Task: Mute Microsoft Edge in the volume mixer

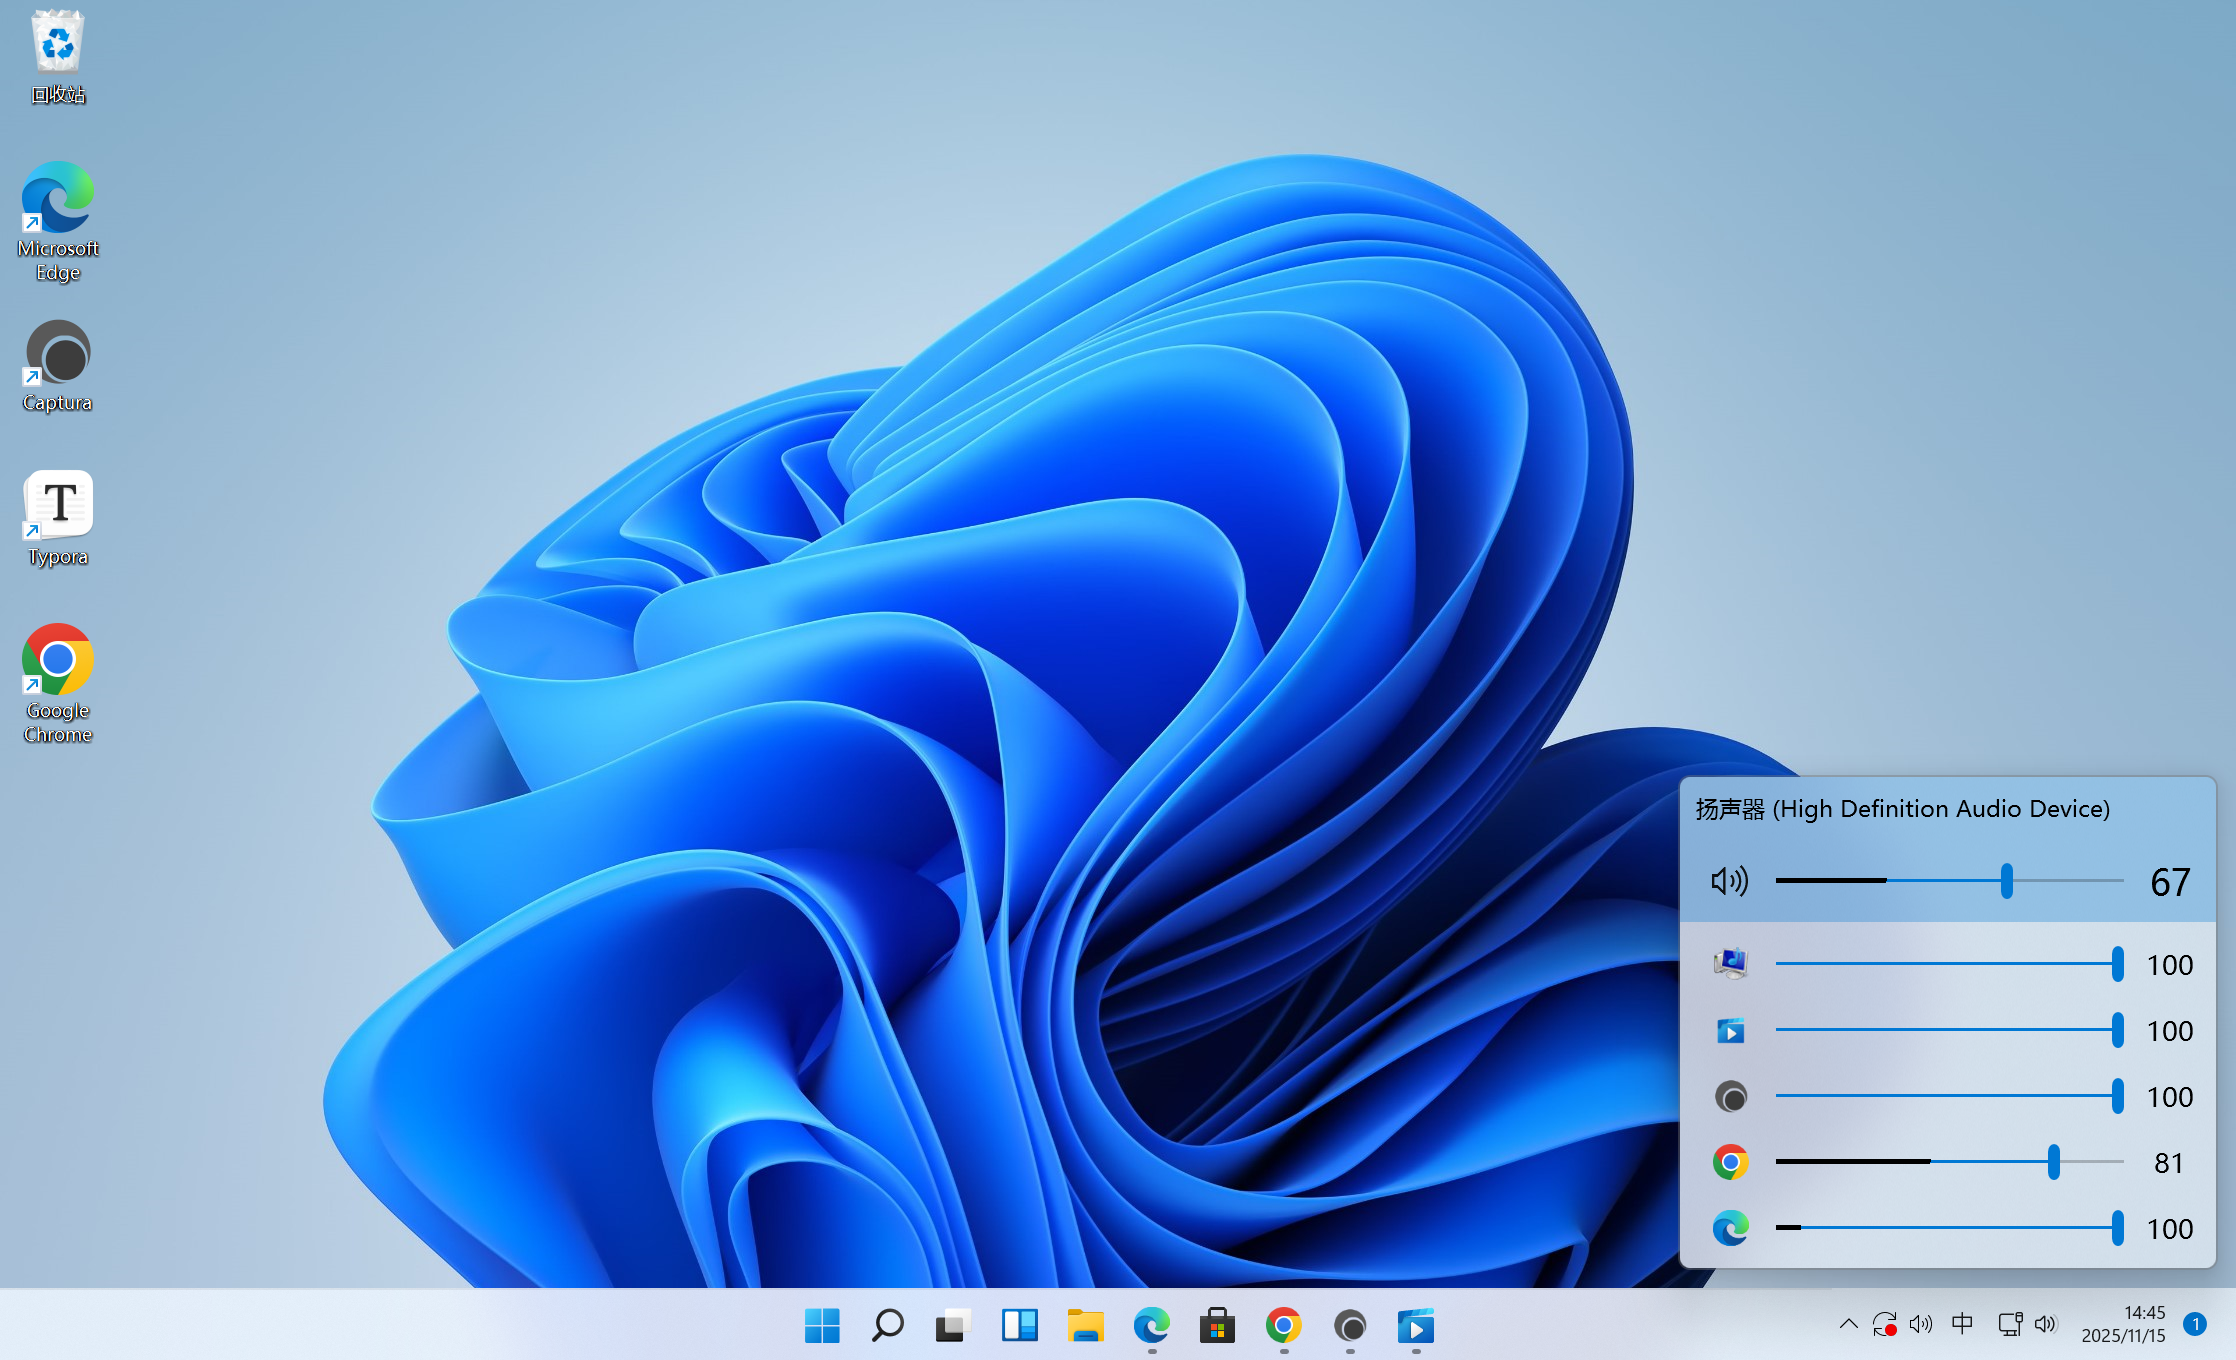Action: 1730,1228
